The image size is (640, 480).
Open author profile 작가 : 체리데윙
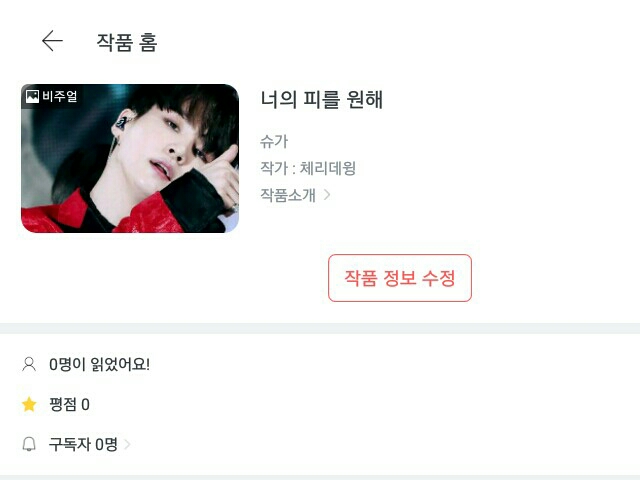(308, 168)
